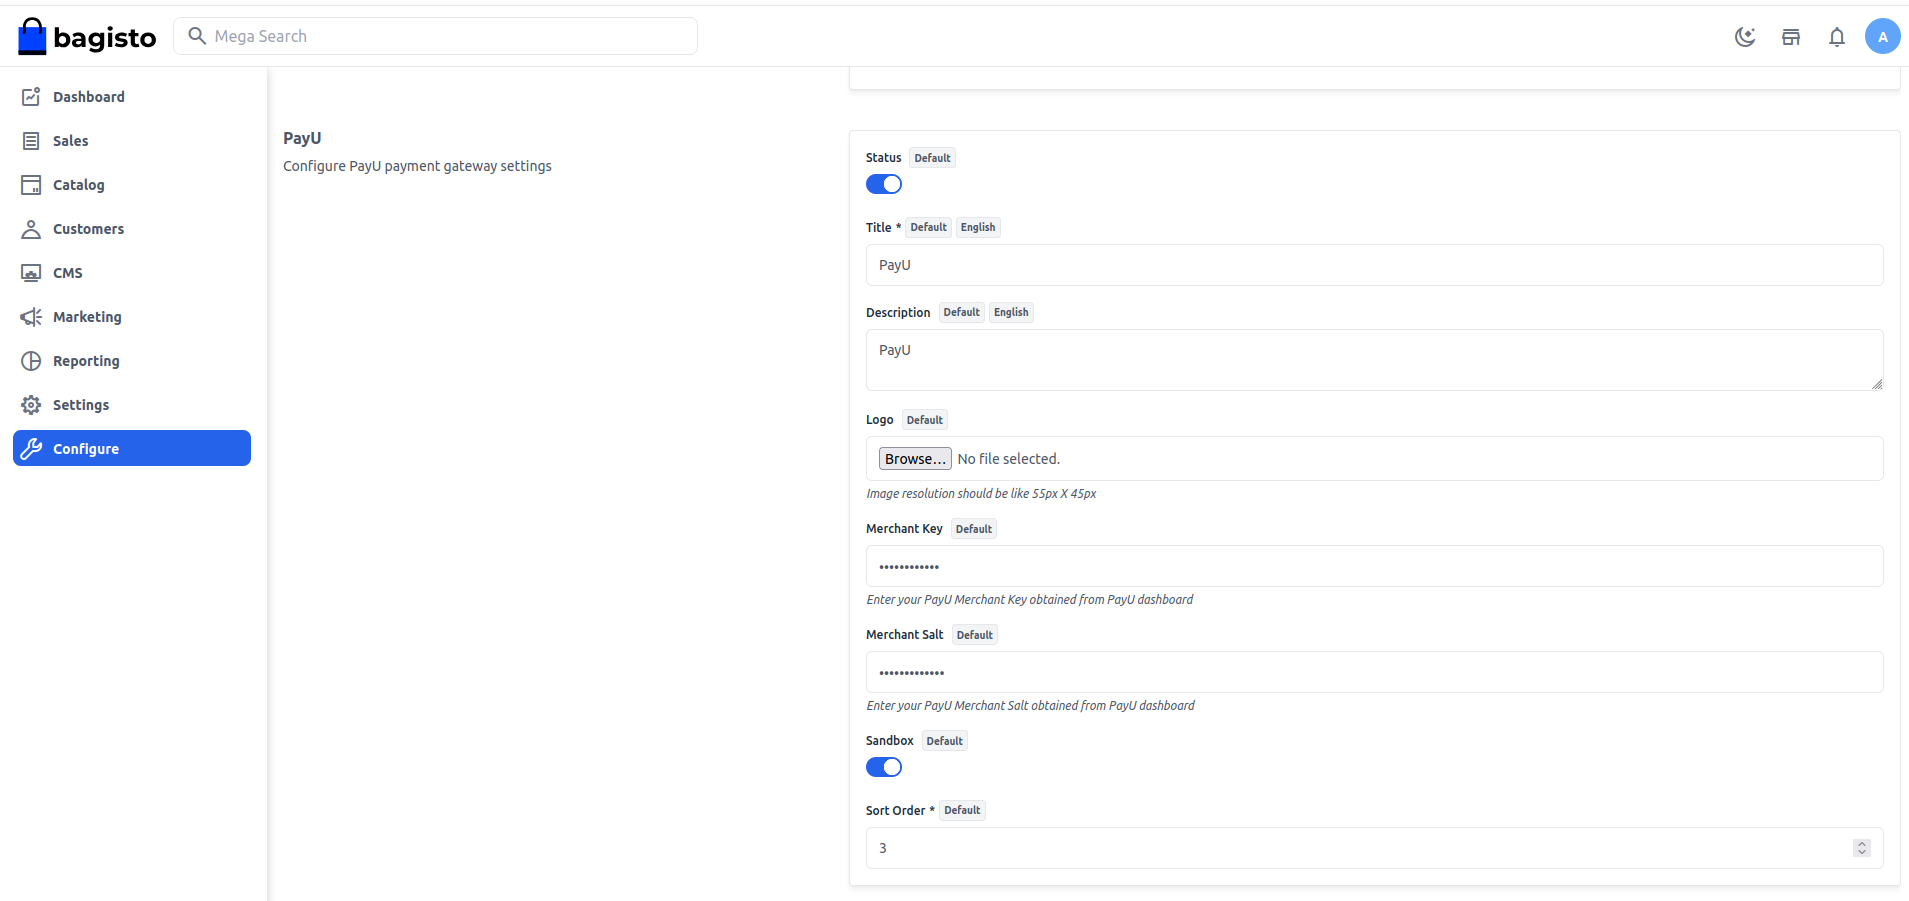Disable the PayU Status toggle

click(x=884, y=184)
